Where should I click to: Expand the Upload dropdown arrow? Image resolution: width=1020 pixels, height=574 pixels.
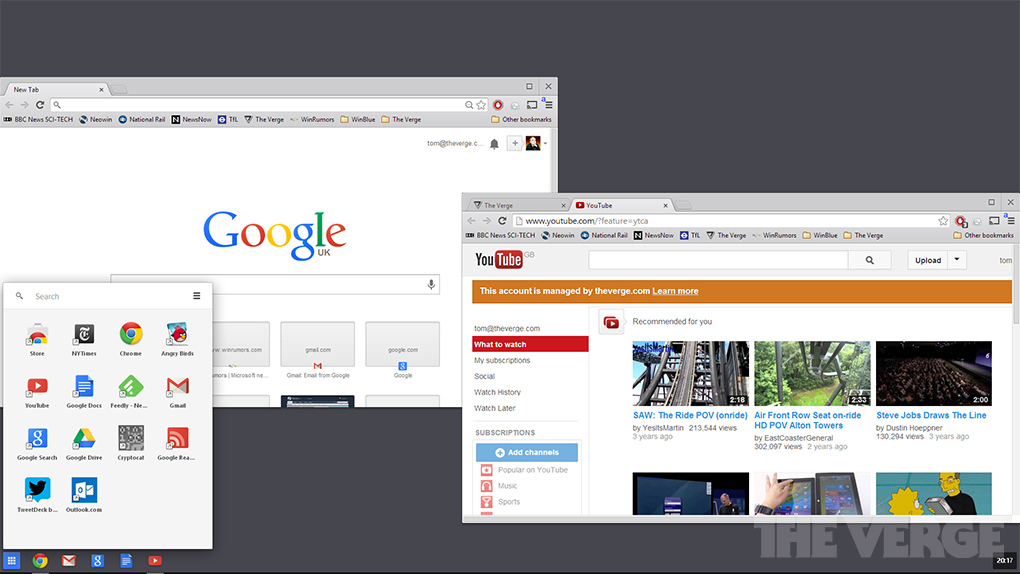[957, 260]
